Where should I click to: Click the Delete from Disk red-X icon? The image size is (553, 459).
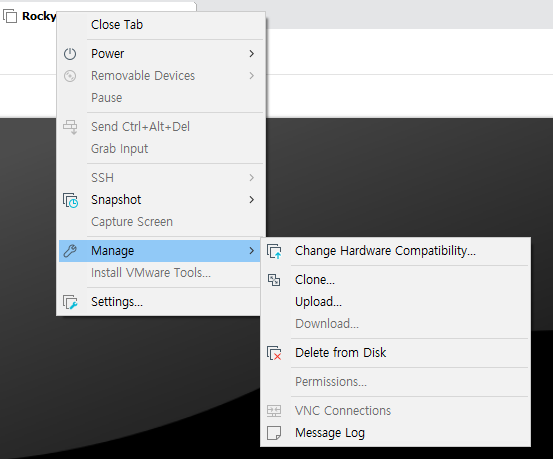(274, 353)
